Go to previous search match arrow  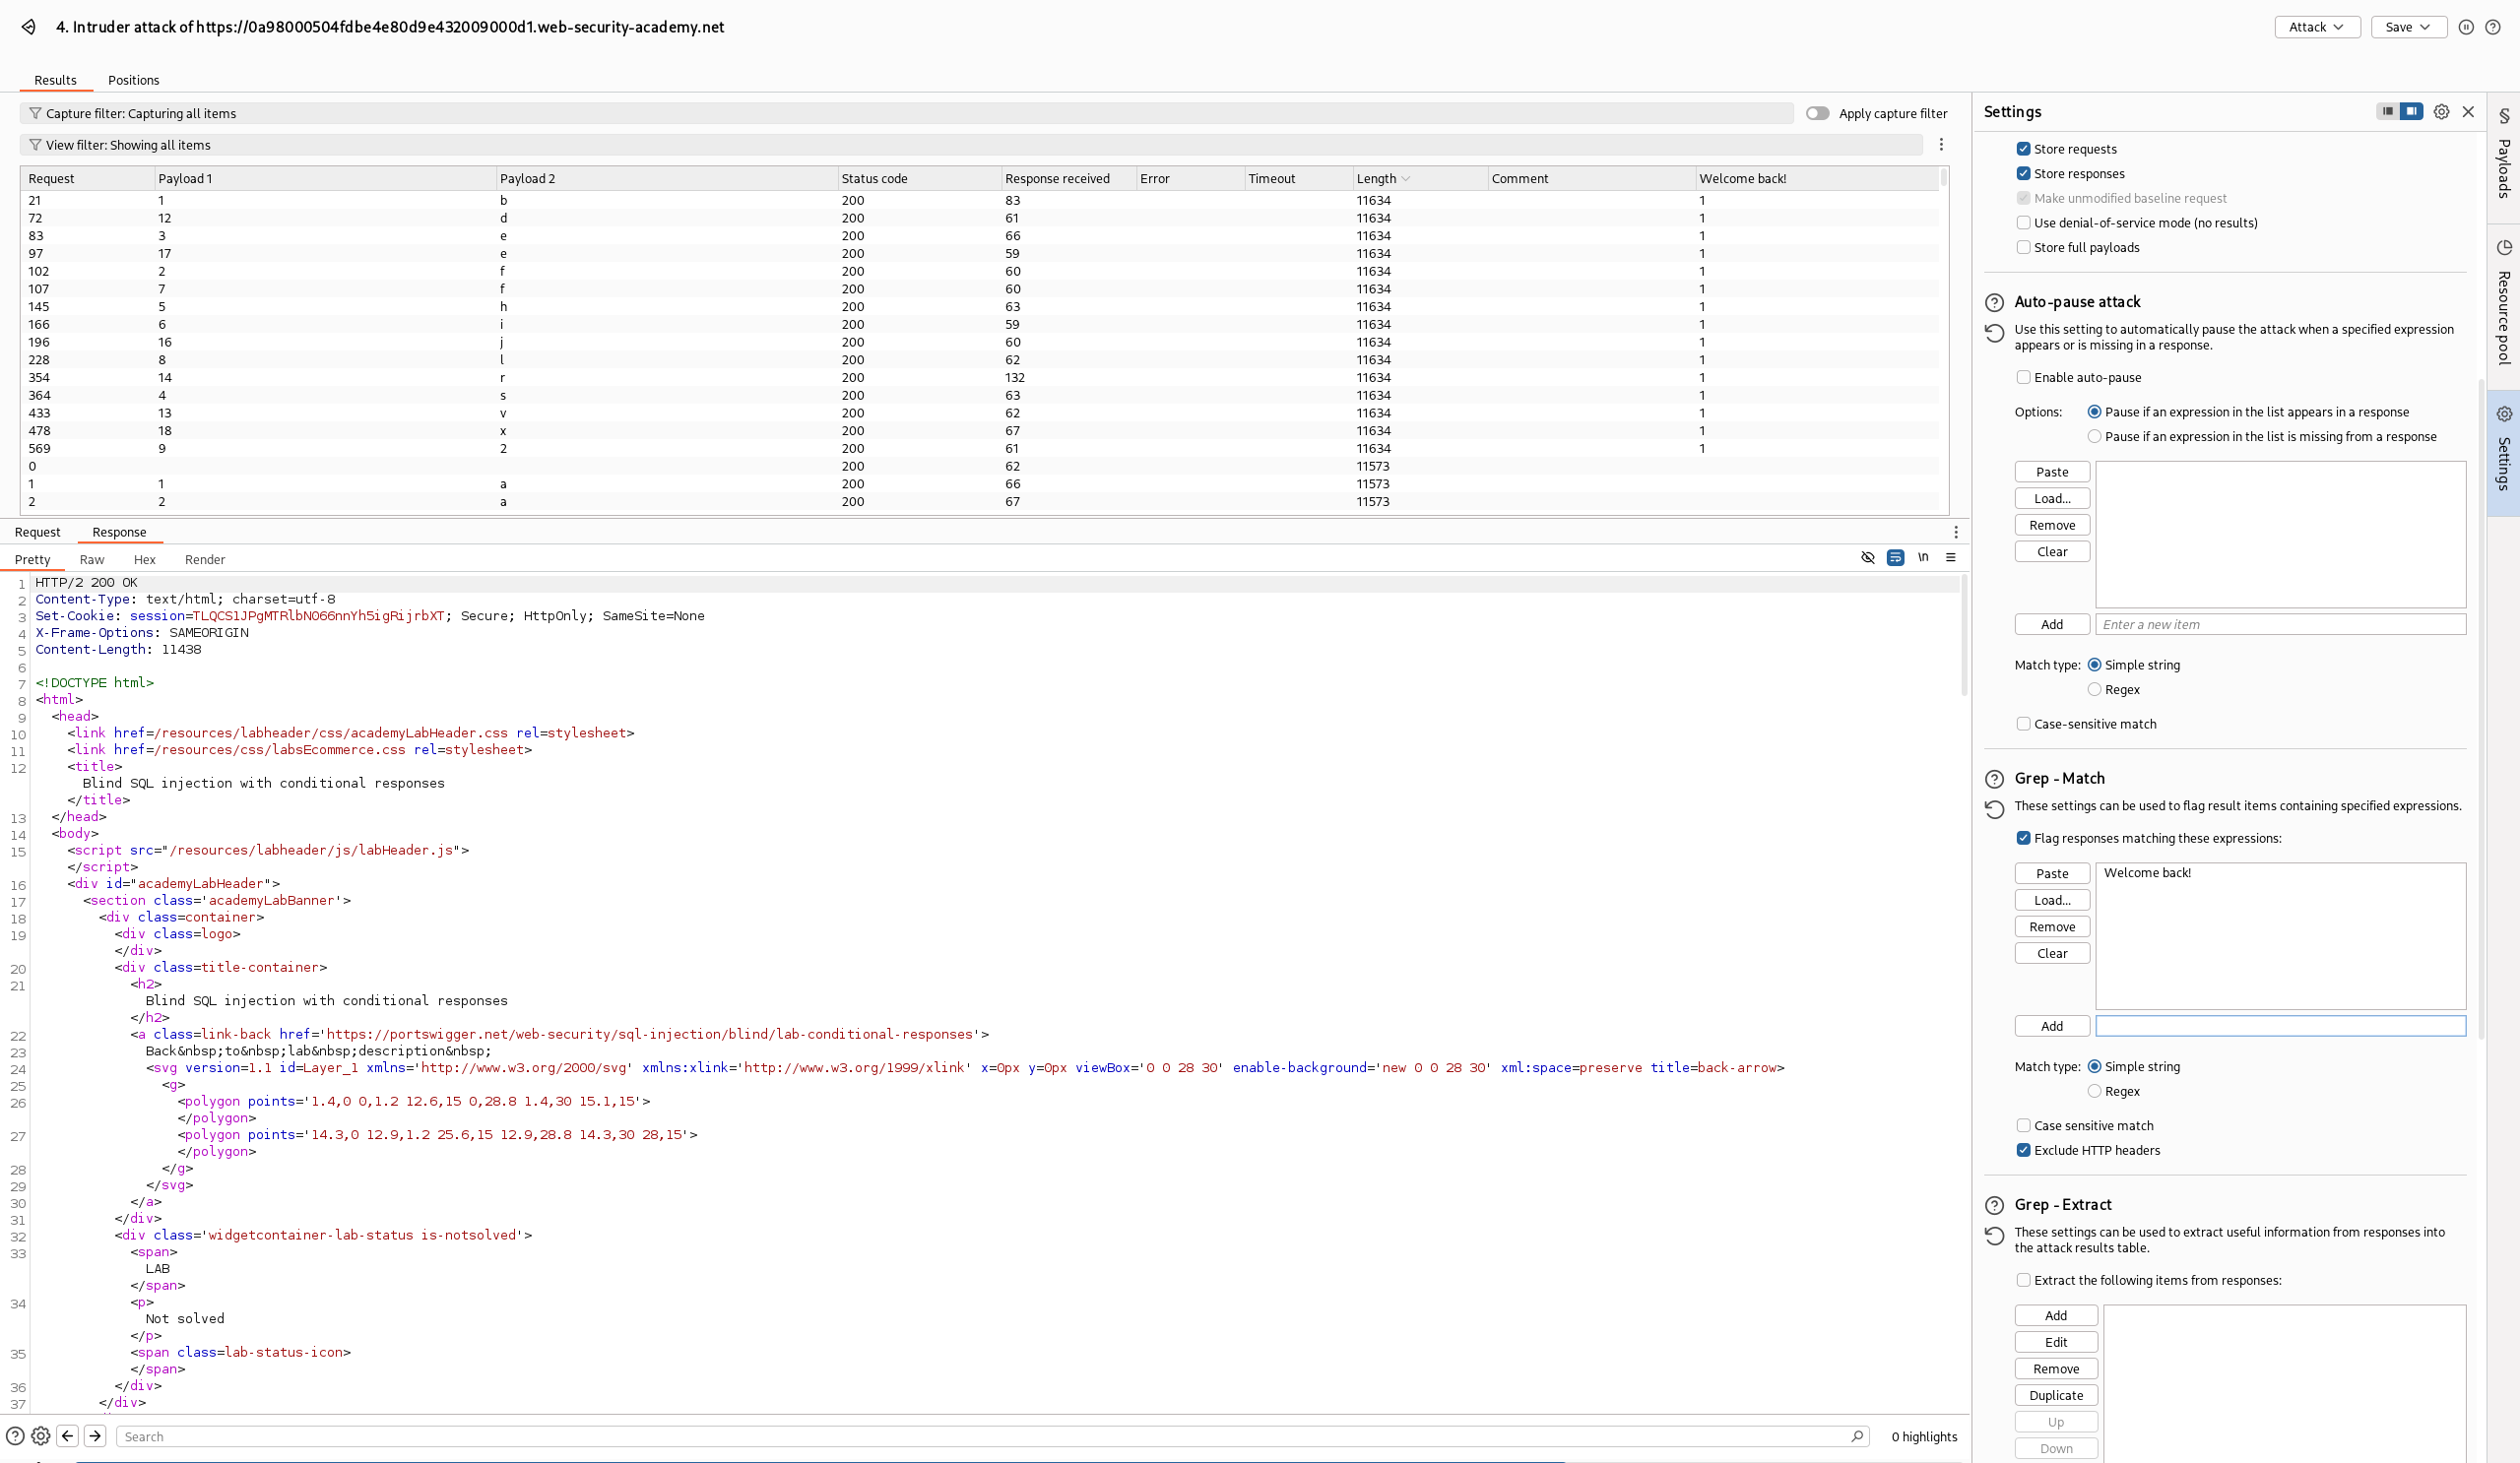pos(68,1436)
